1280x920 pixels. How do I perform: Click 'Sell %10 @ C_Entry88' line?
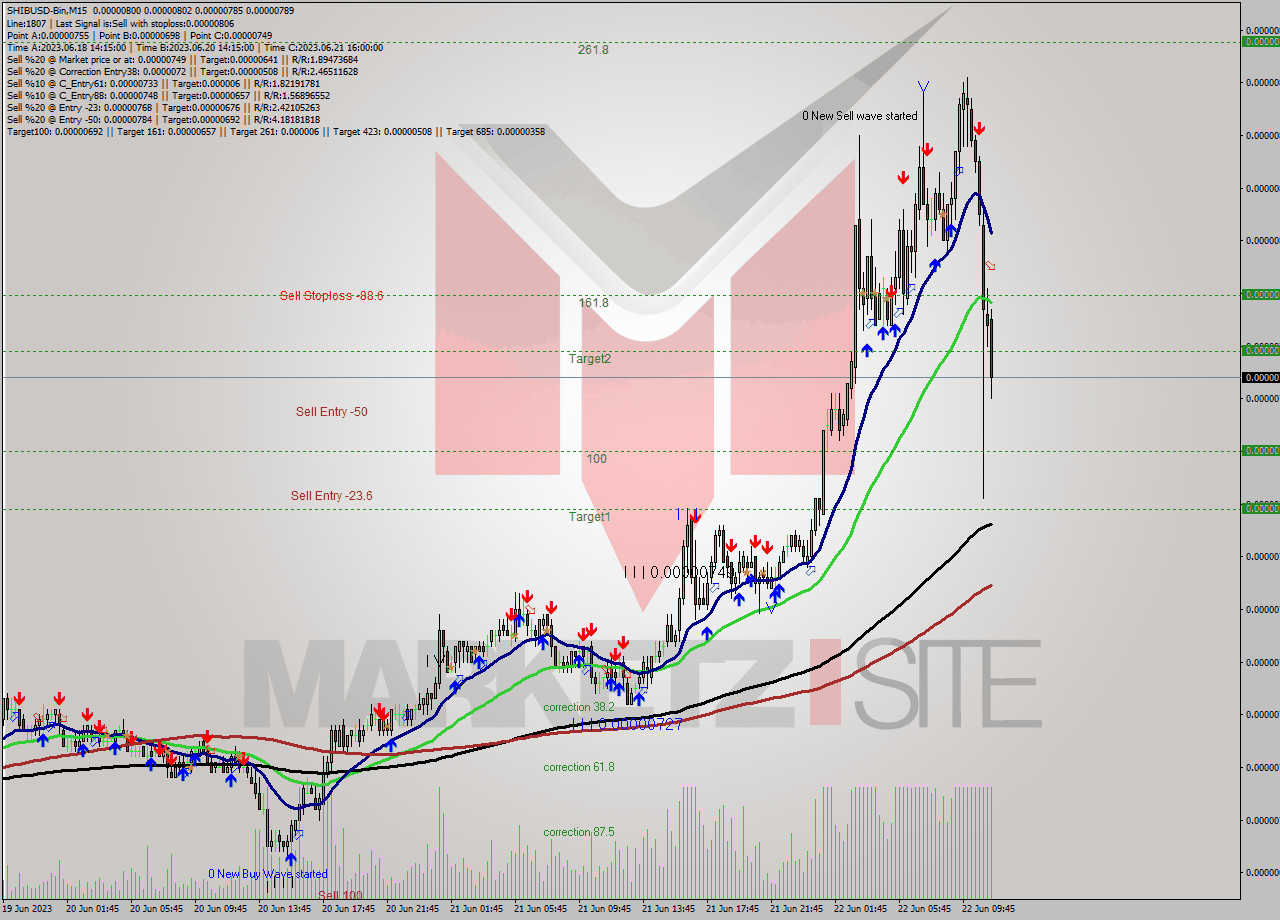pos(168,95)
